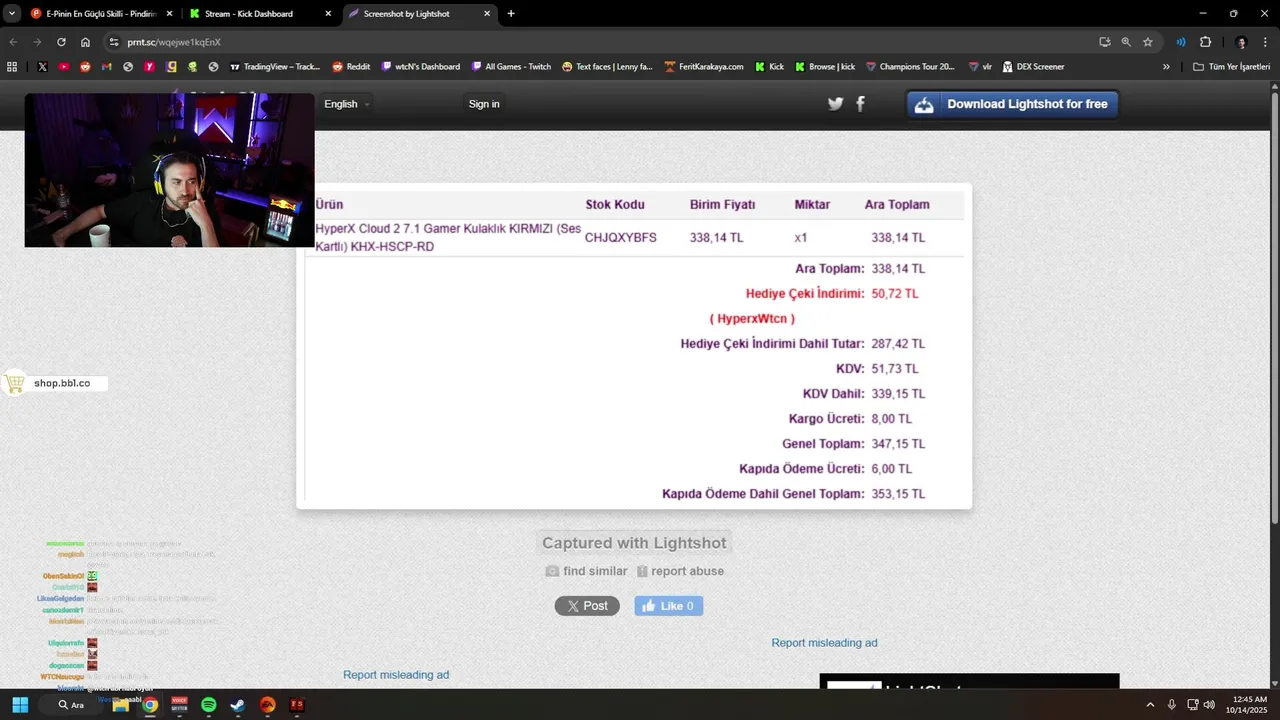Viewport: 1280px width, 720px height.
Task: Open the yellow 'g' bookmark icon
Action: (172, 67)
